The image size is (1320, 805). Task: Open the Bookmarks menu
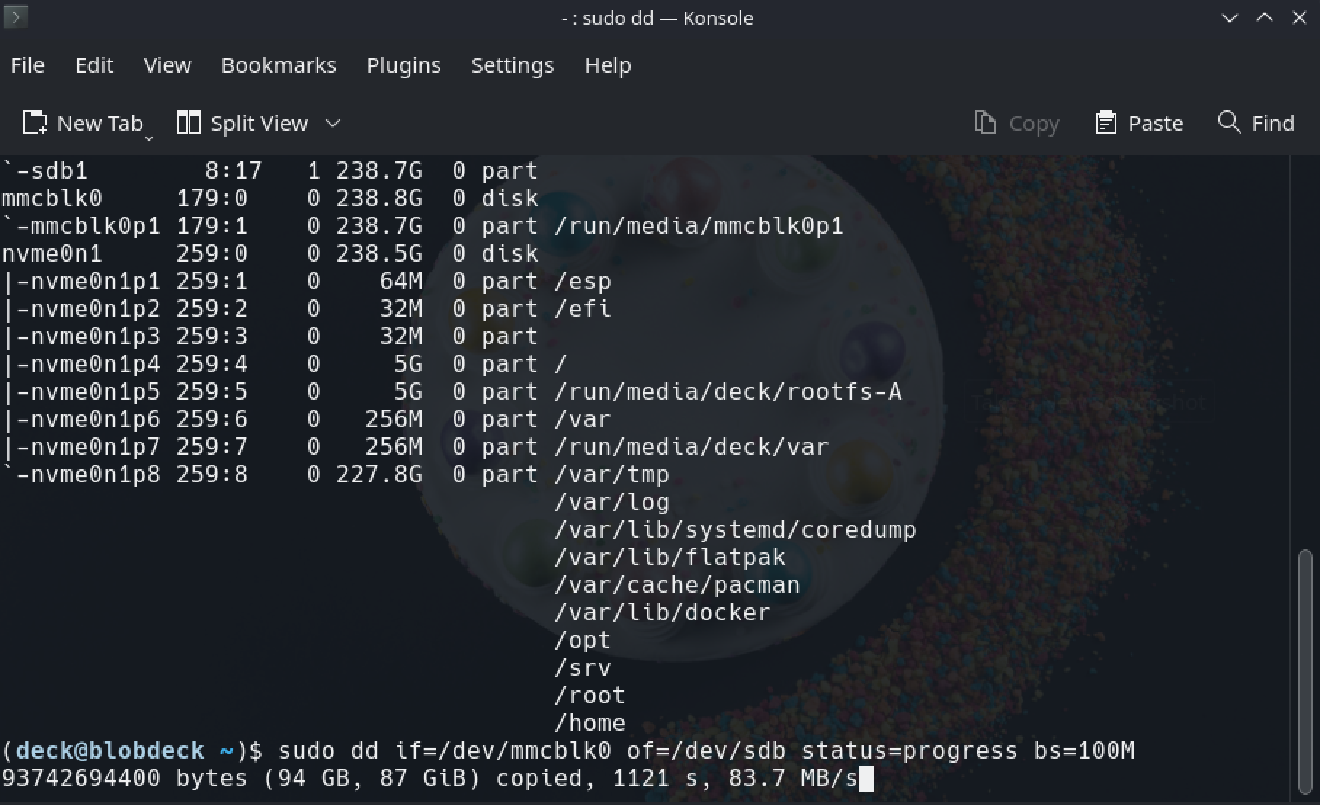(278, 65)
